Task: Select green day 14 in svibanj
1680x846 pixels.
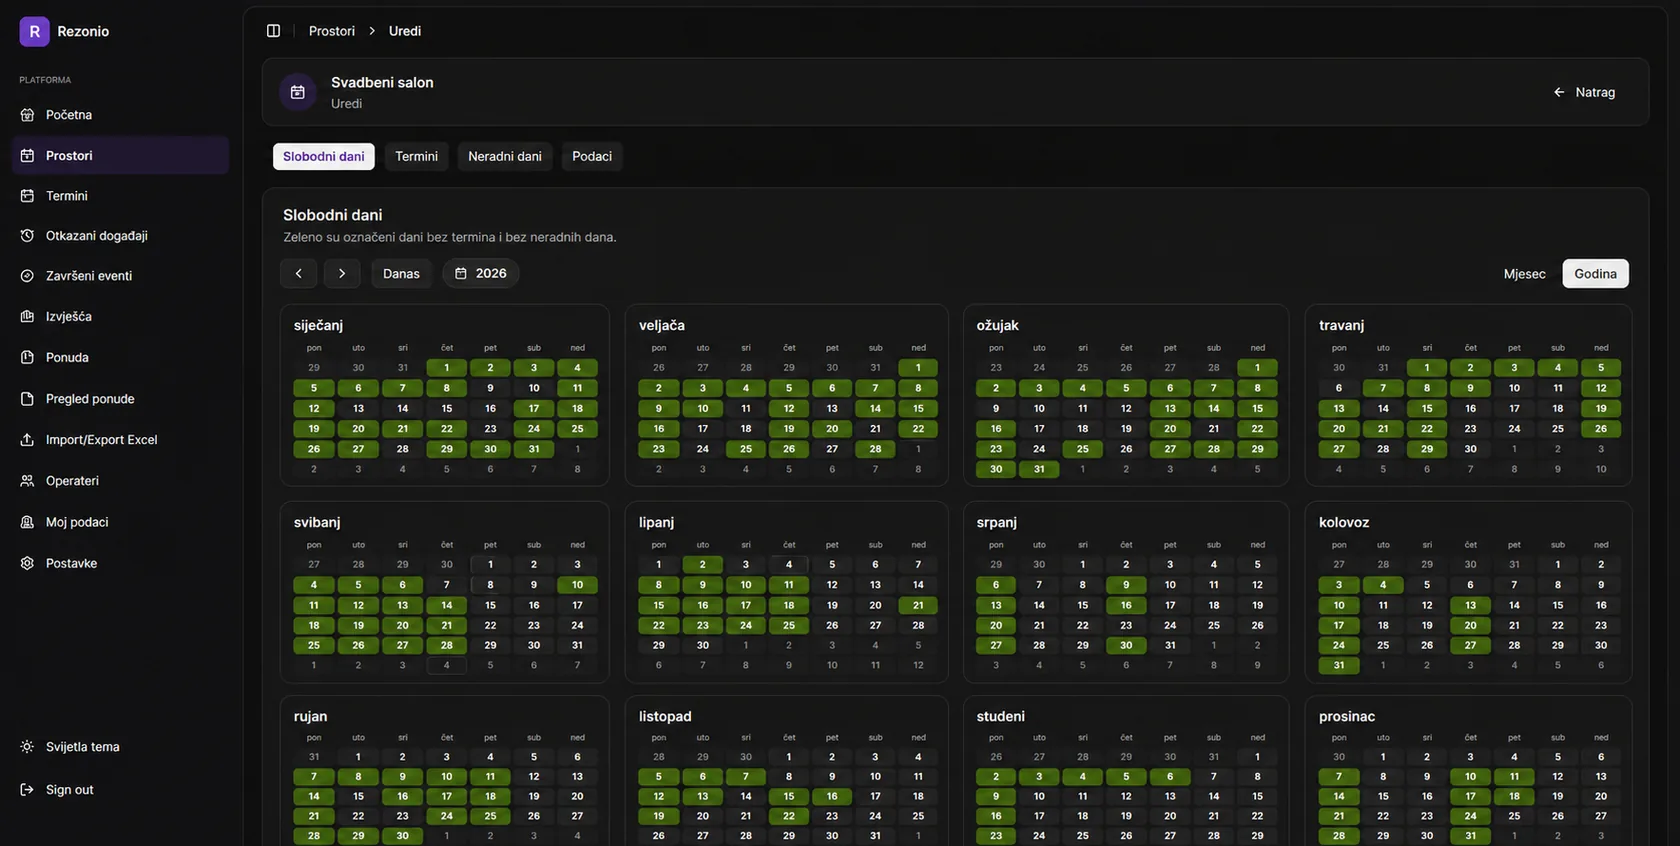Action: pos(447,606)
